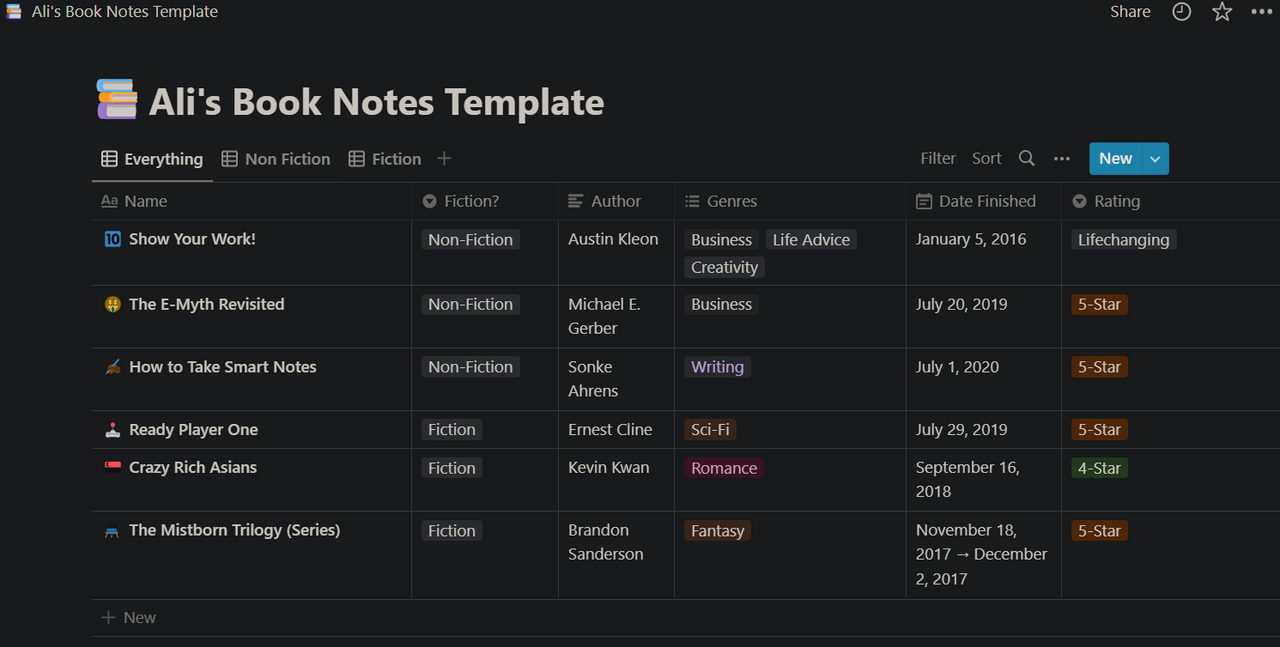This screenshot has width=1280, height=647.
Task: Click the stacked books page icon
Action: coord(116,100)
